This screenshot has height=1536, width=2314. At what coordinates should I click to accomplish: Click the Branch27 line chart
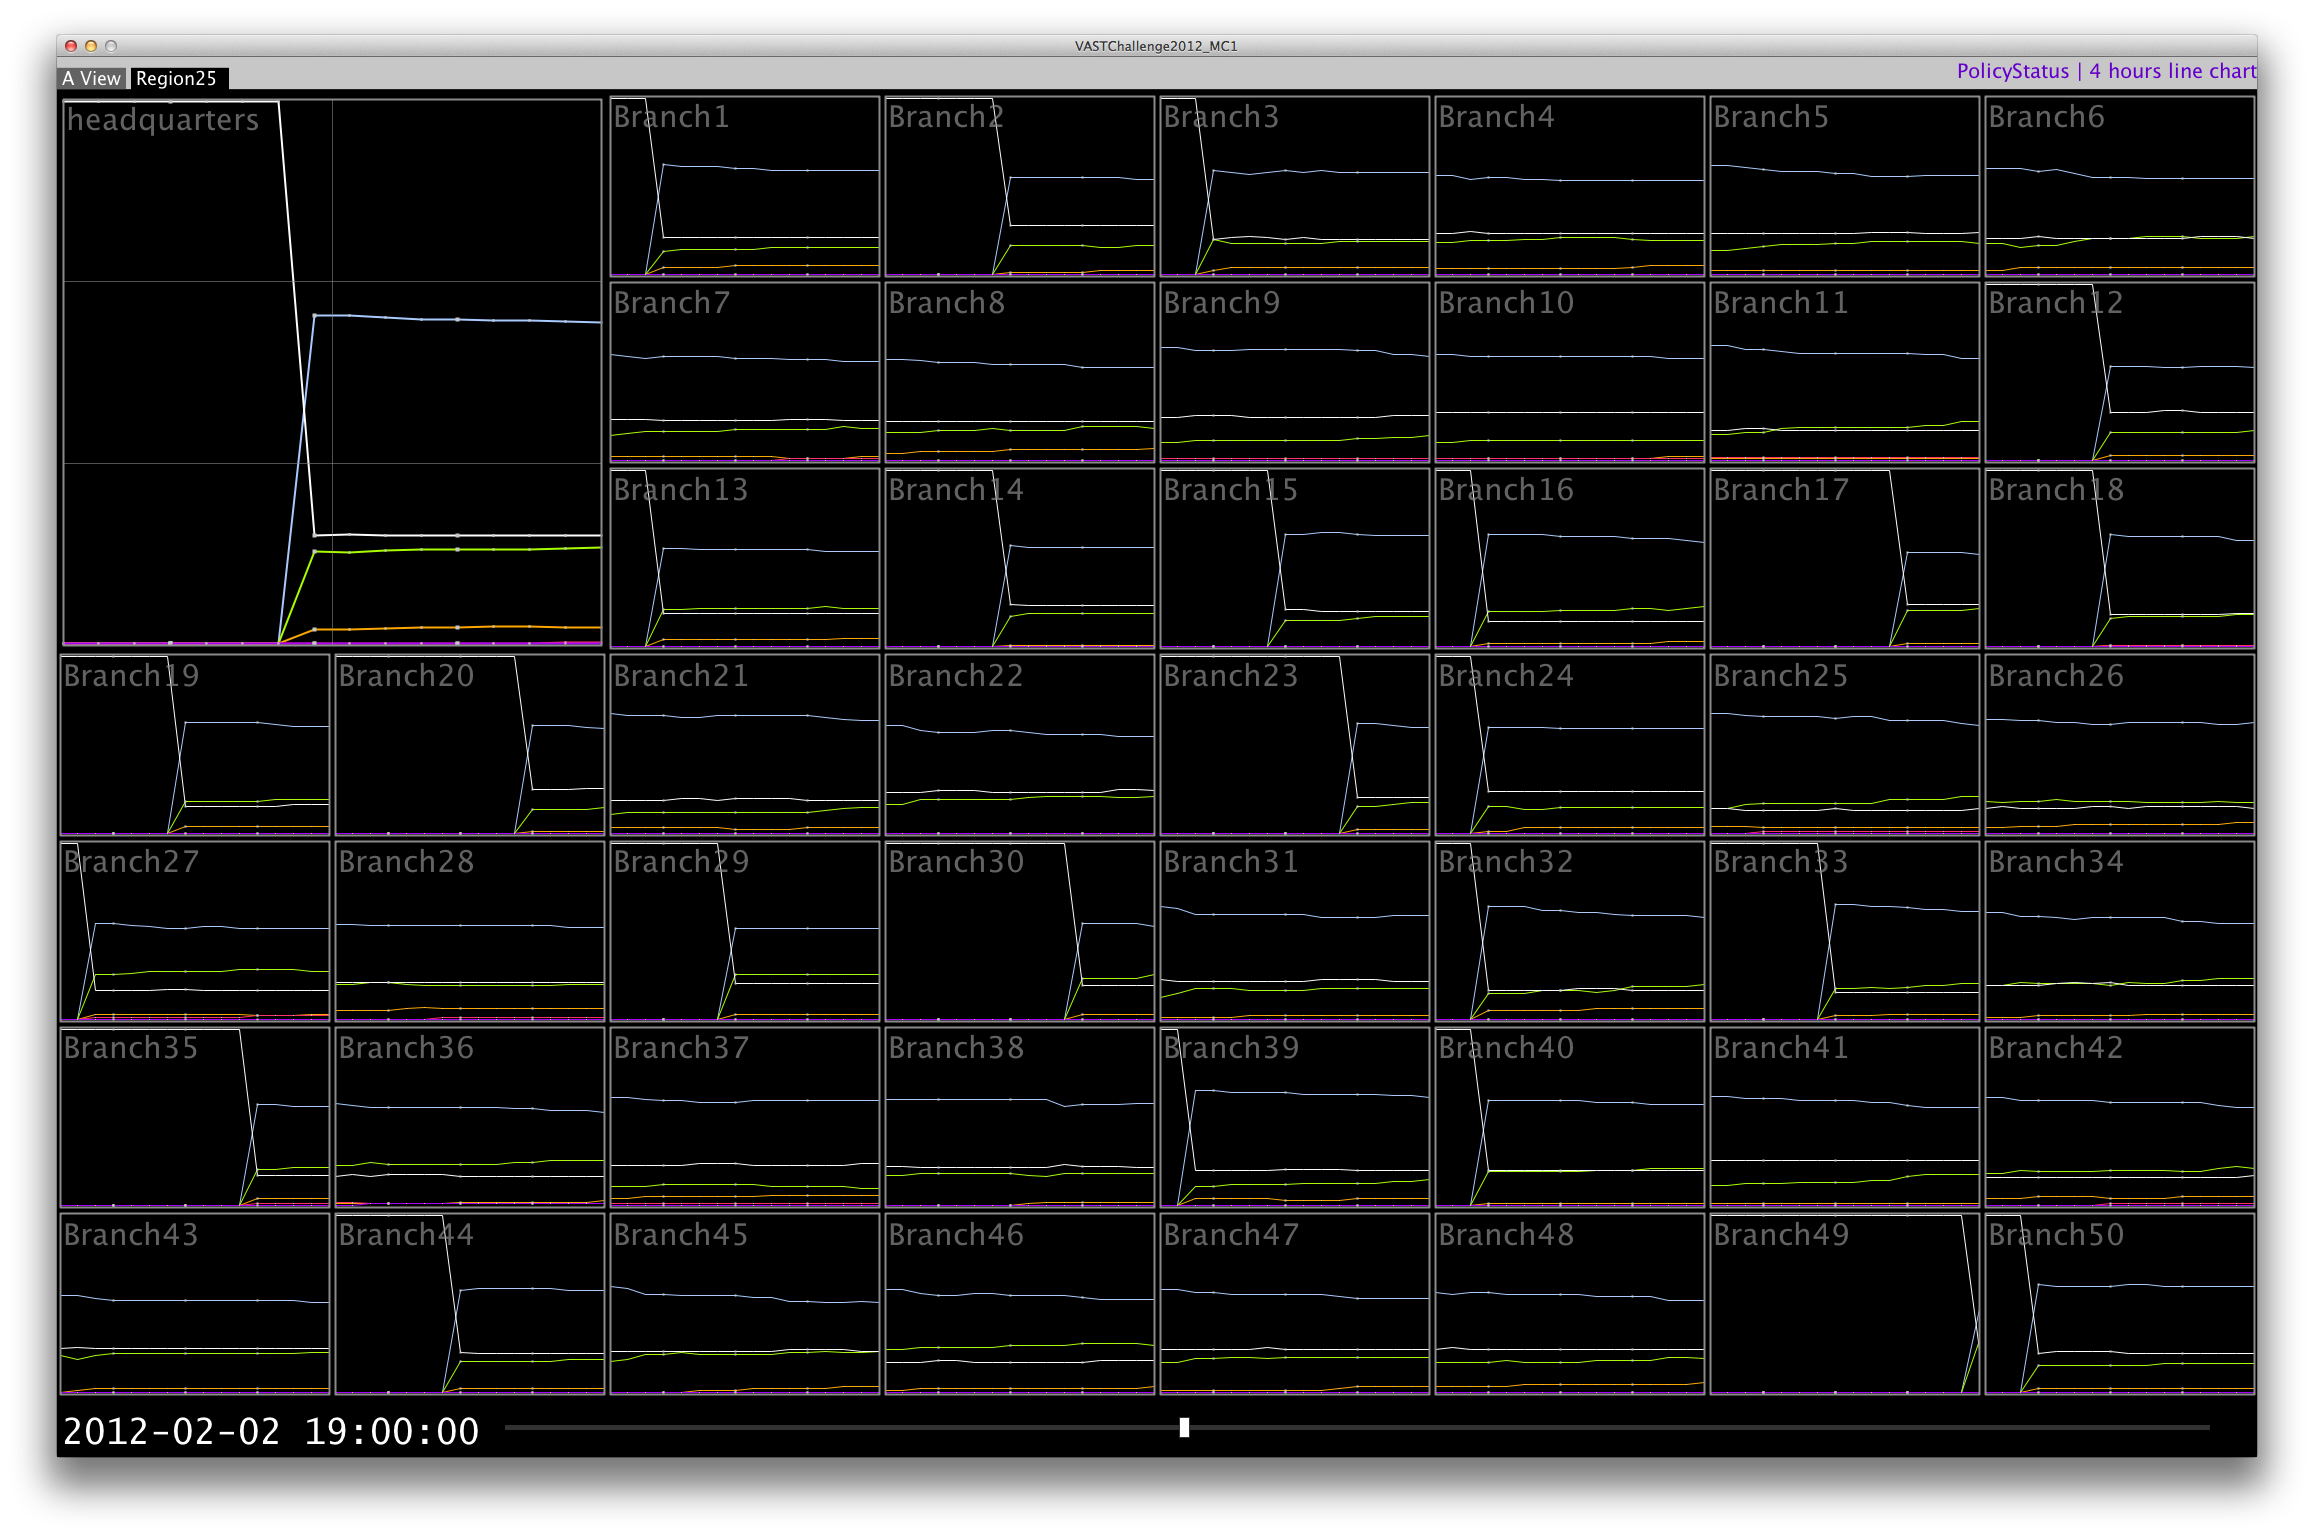tap(195, 931)
